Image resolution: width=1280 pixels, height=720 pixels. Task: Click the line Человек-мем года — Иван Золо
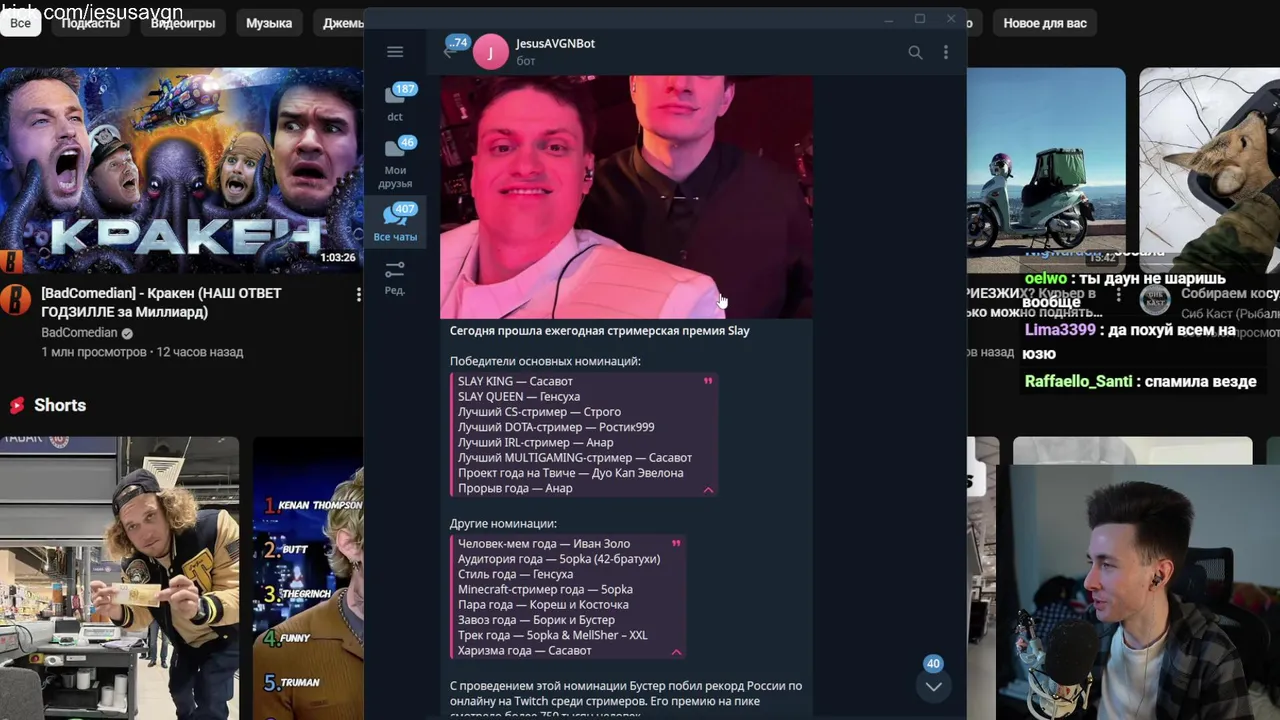tap(544, 544)
